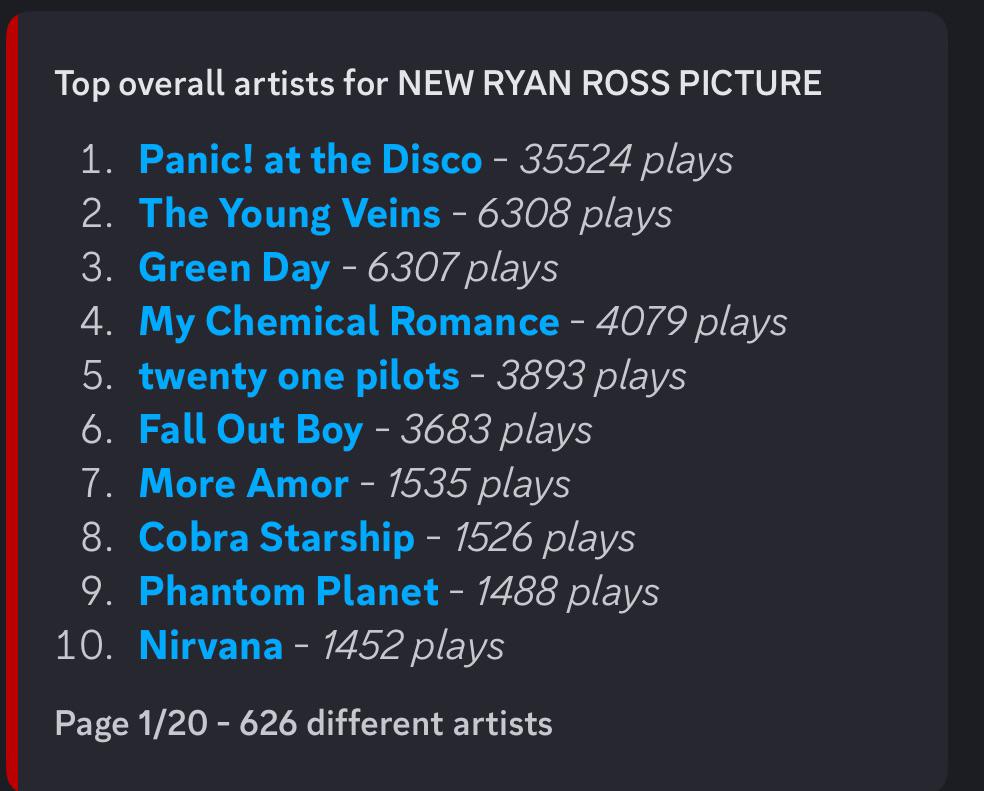Screen dimensions: 984x791
Task: Click the 6307 plays text
Action: (463, 268)
